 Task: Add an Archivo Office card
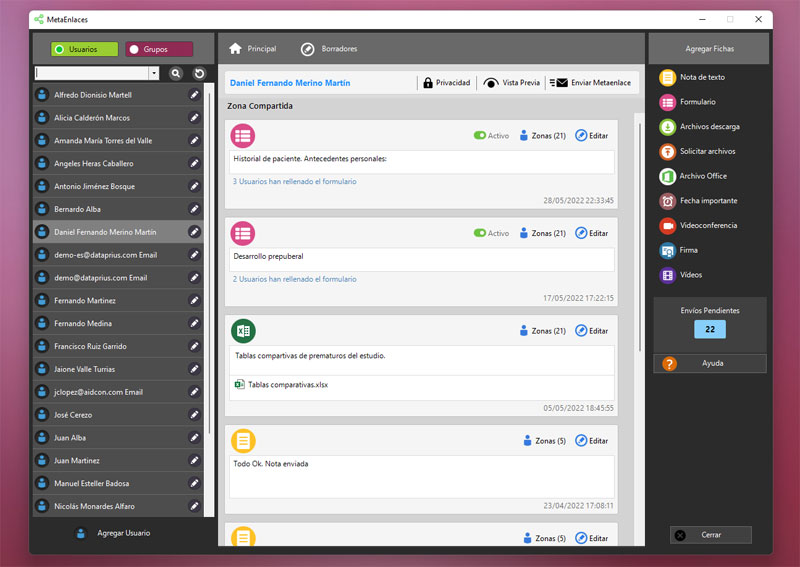click(693, 176)
